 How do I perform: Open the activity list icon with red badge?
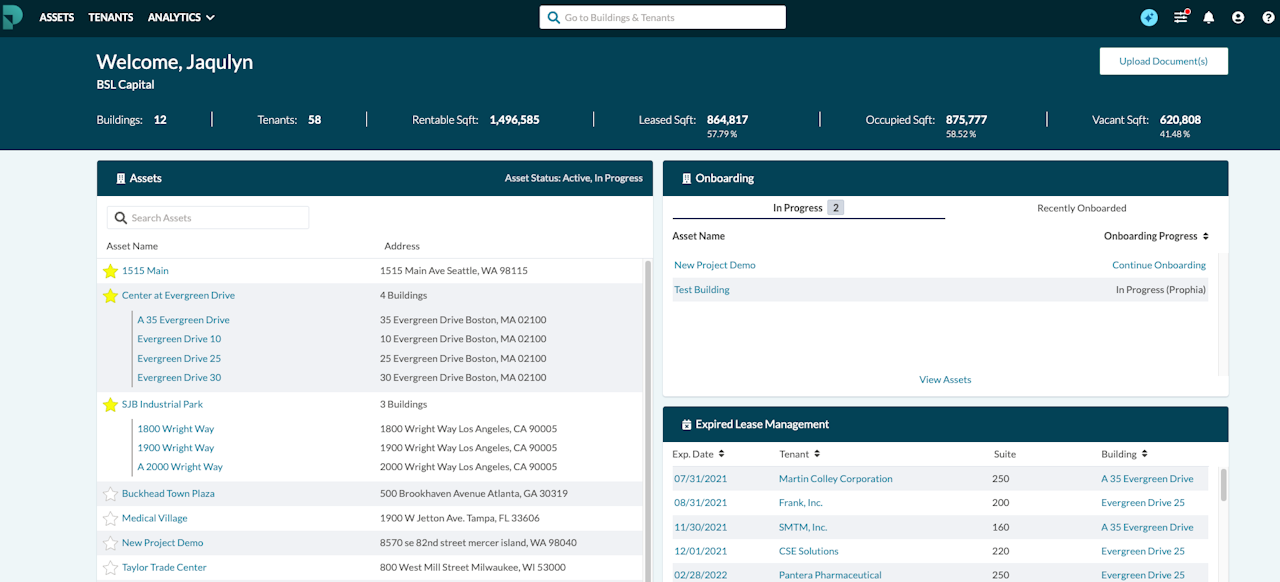(1181, 17)
